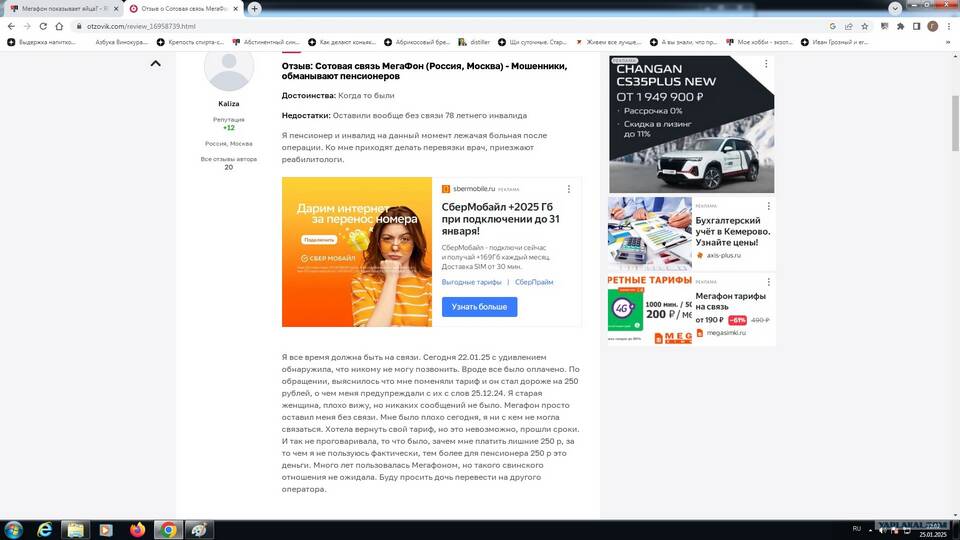Screen dimensions: 960x540
Task: Go back using the browser back arrow
Action: (11, 26)
